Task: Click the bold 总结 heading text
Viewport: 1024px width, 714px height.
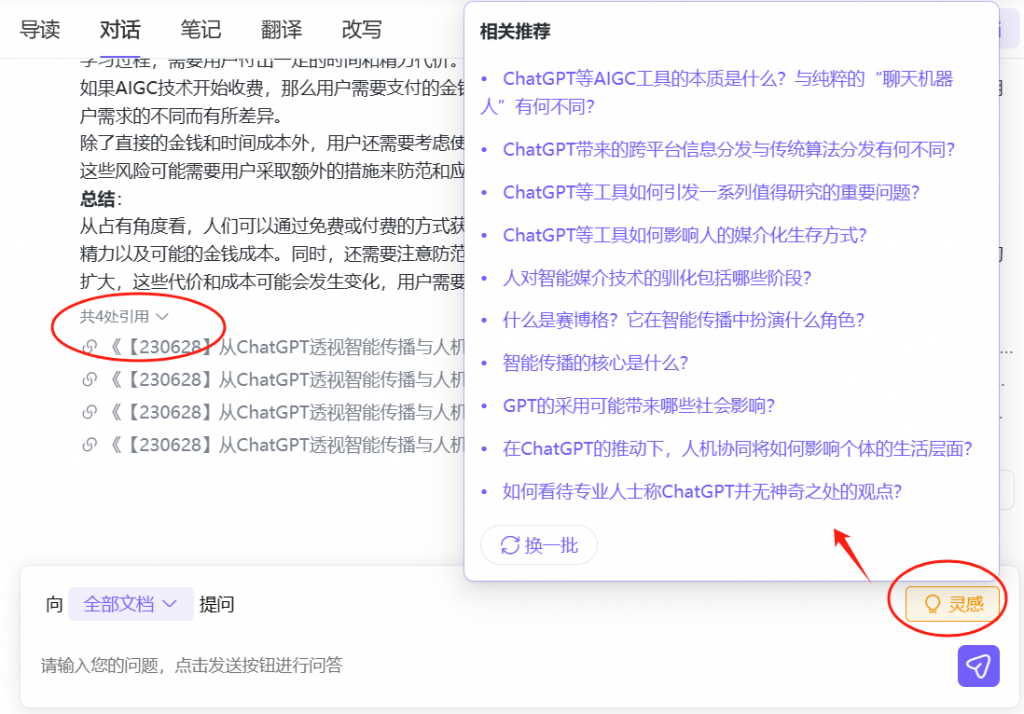Action: click(x=97, y=199)
